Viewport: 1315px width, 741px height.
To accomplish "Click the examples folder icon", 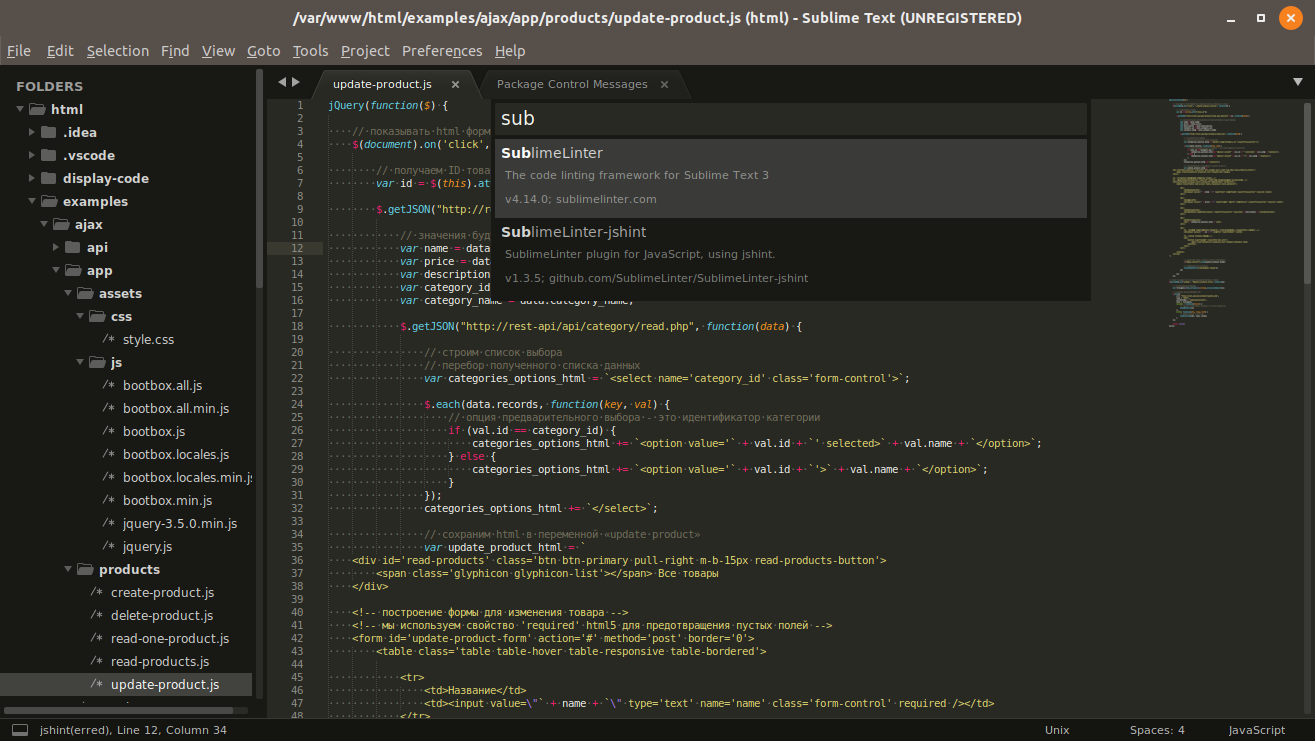I will 49,201.
